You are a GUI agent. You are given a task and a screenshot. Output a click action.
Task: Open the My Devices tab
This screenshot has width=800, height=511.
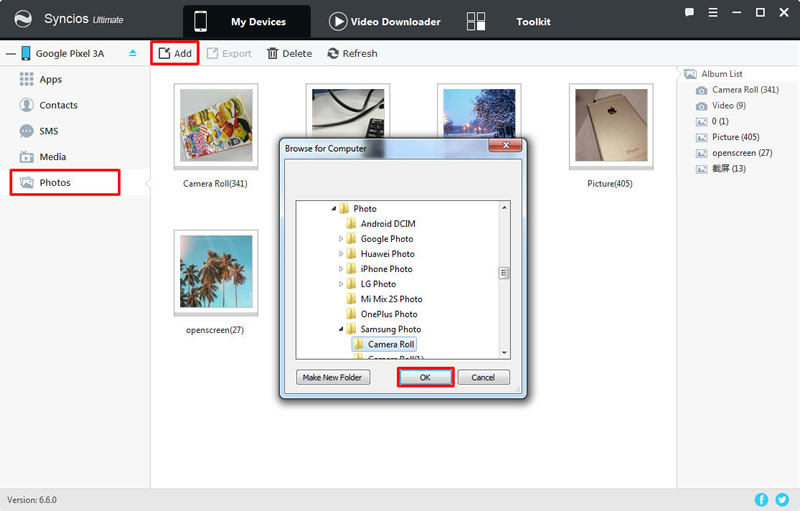click(x=246, y=21)
